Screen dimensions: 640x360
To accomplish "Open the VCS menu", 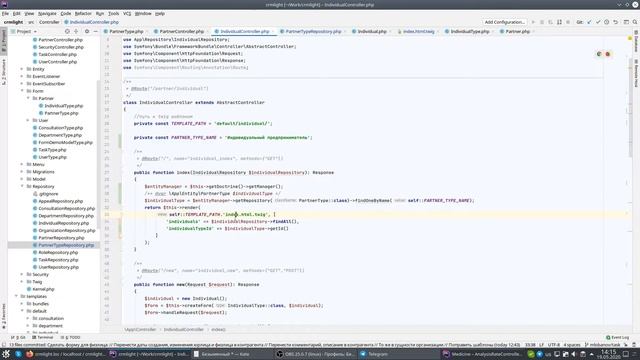I will [127, 13].
